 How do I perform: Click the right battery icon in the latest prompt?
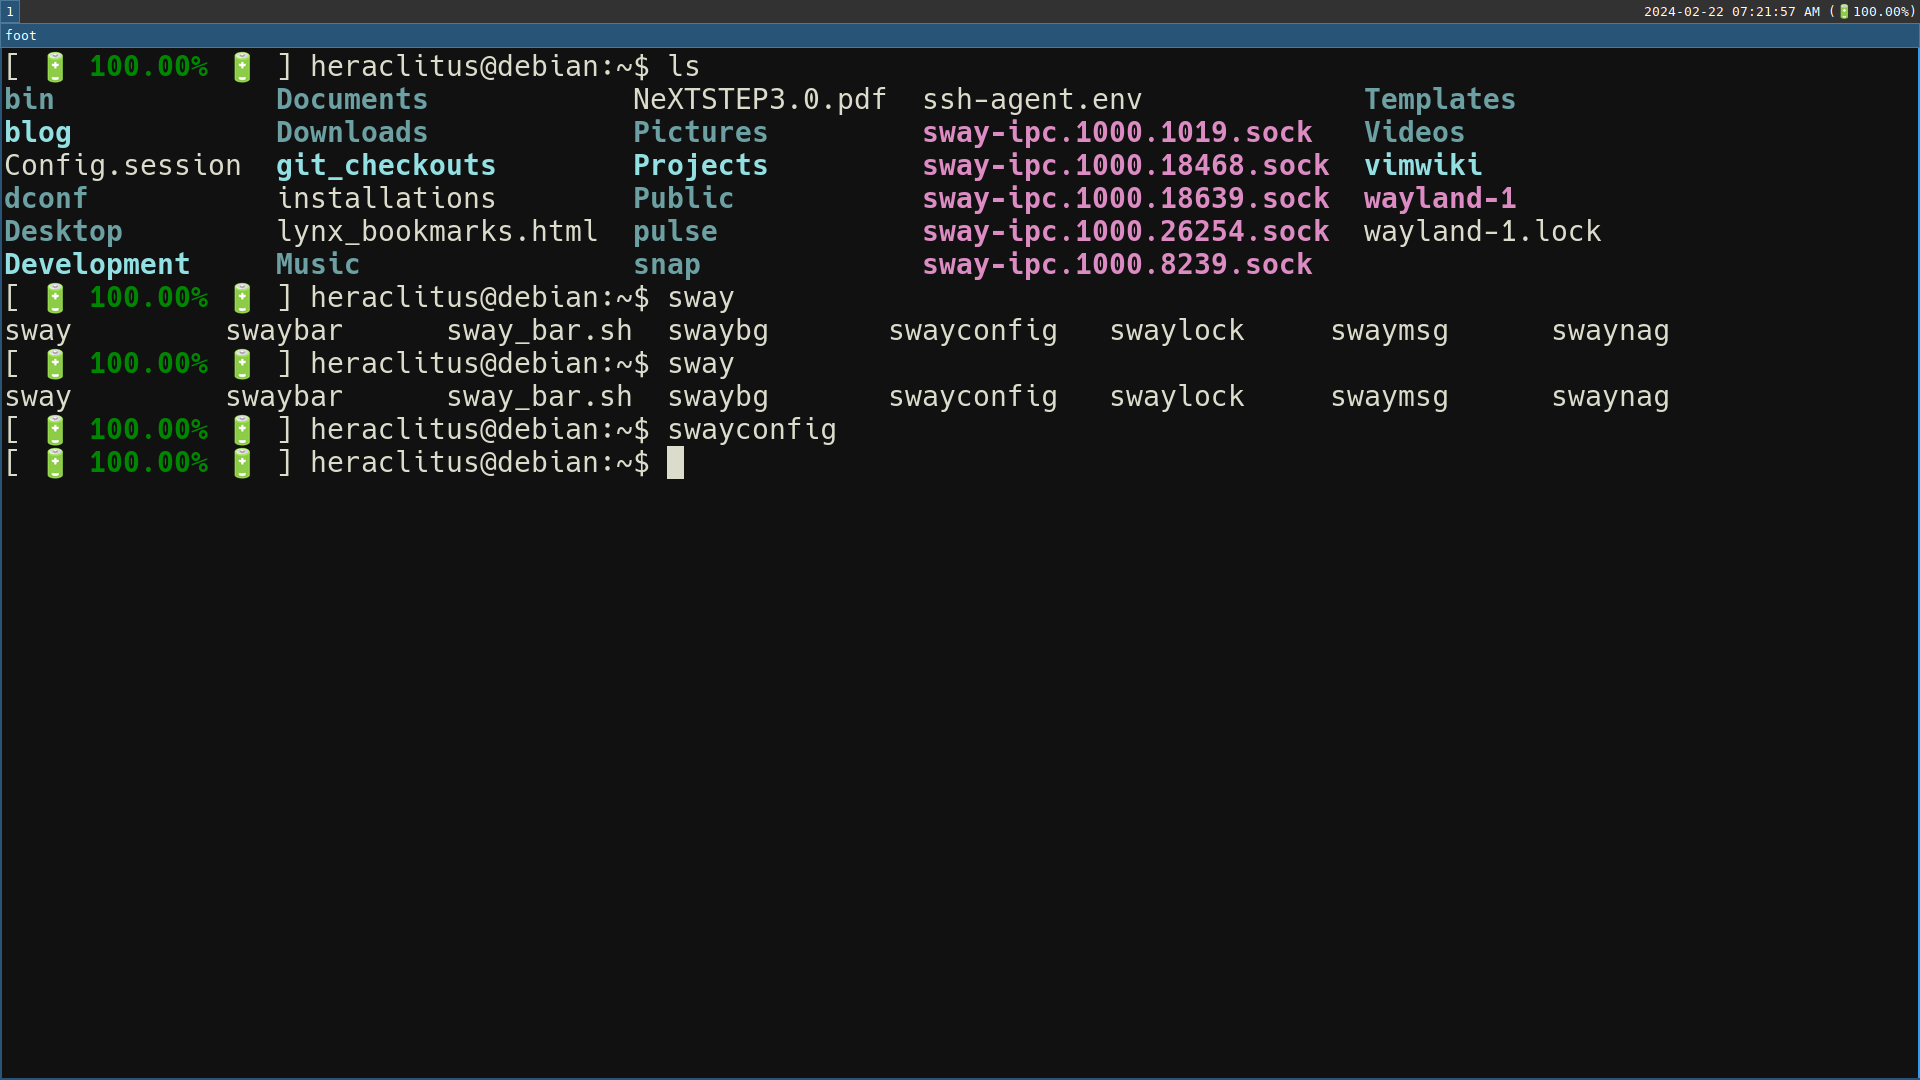point(241,462)
